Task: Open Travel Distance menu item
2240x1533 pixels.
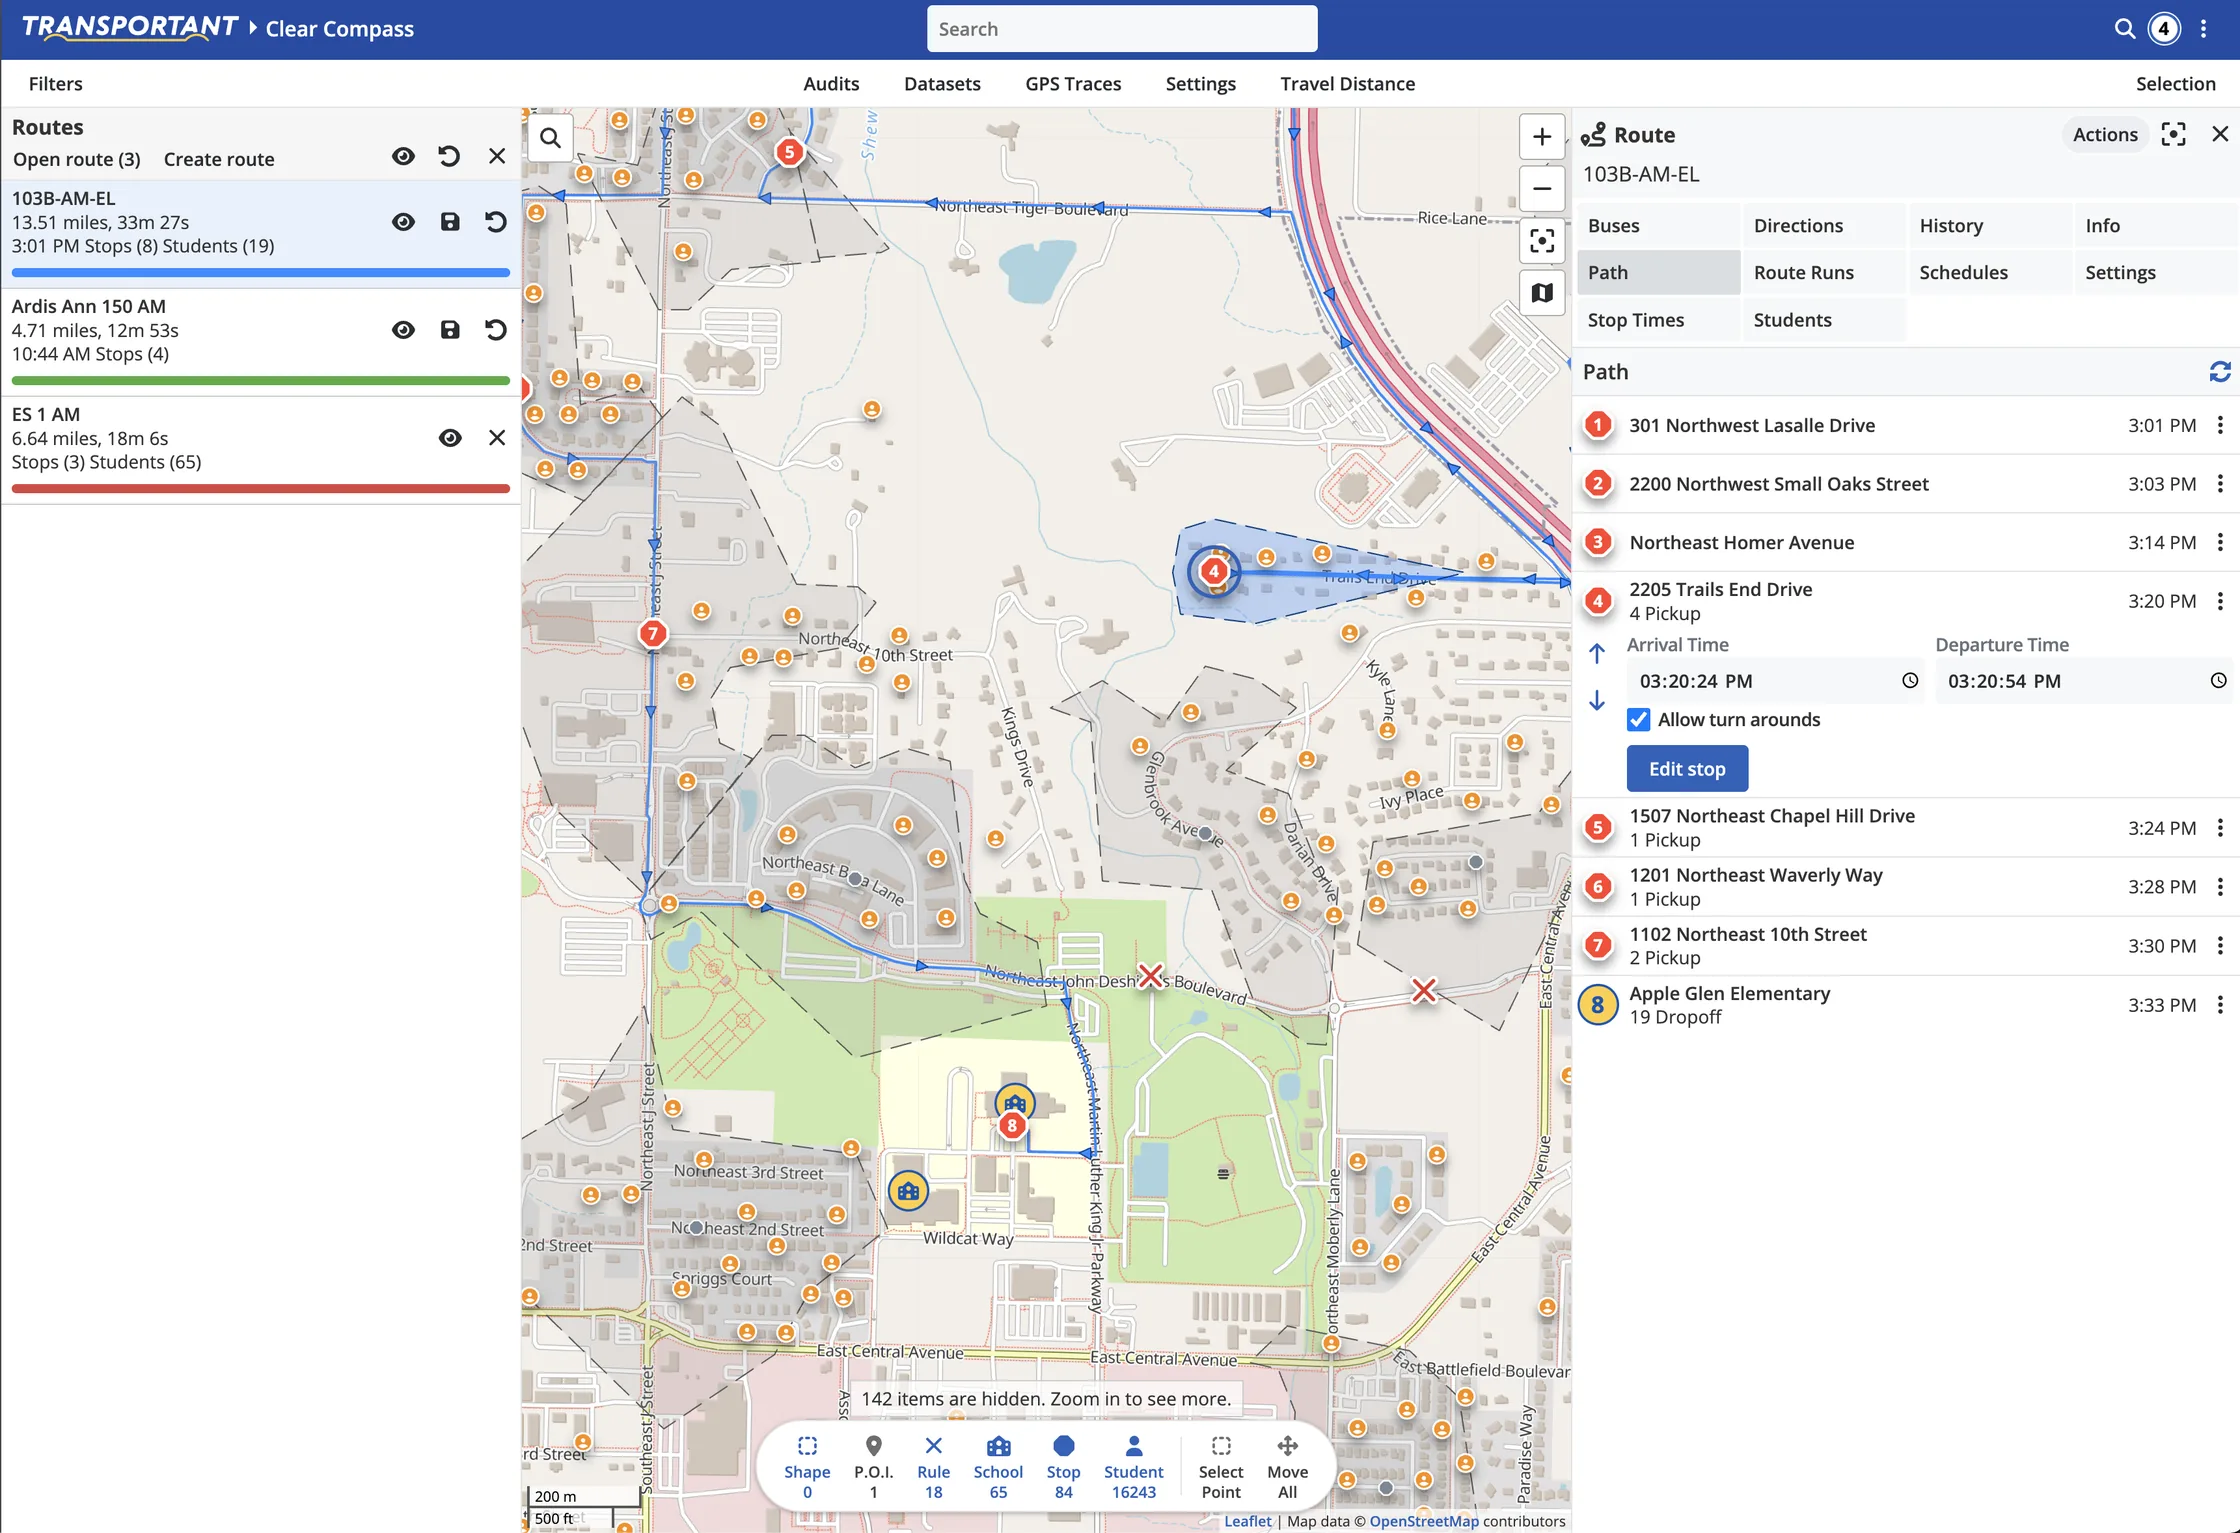Action: (1347, 84)
